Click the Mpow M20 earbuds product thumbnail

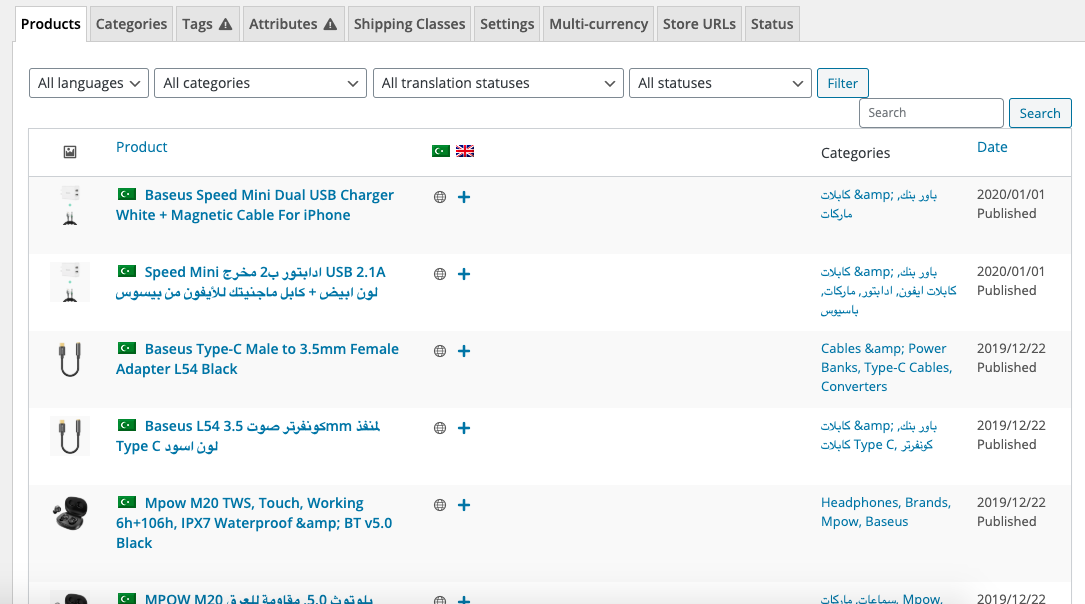click(x=70, y=515)
